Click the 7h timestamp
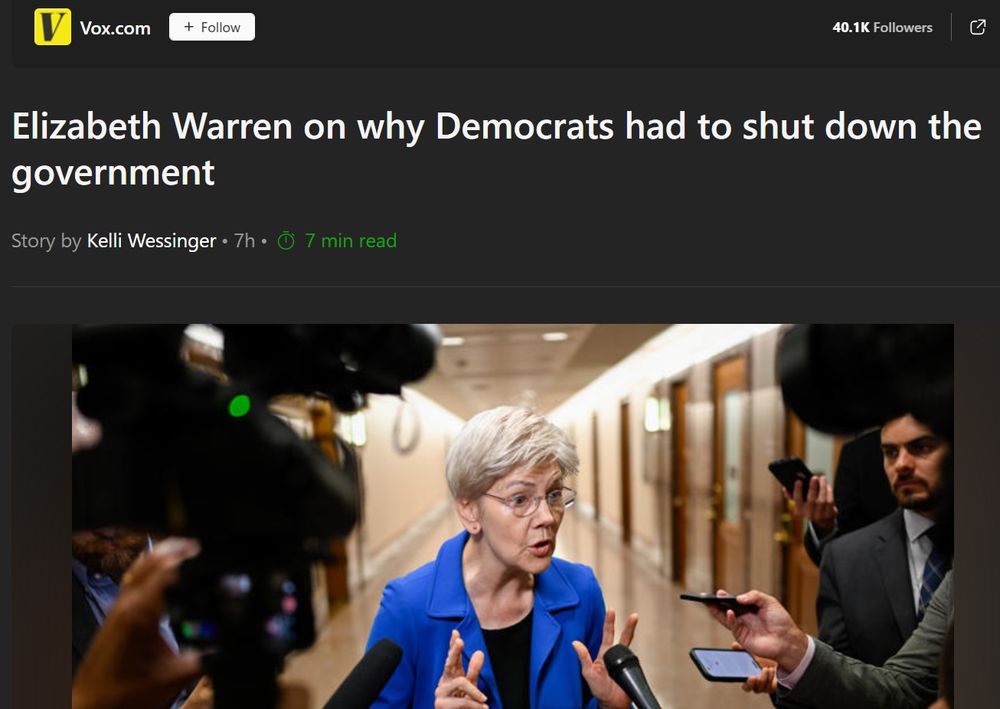The height and width of the screenshot is (709, 1000). (244, 240)
